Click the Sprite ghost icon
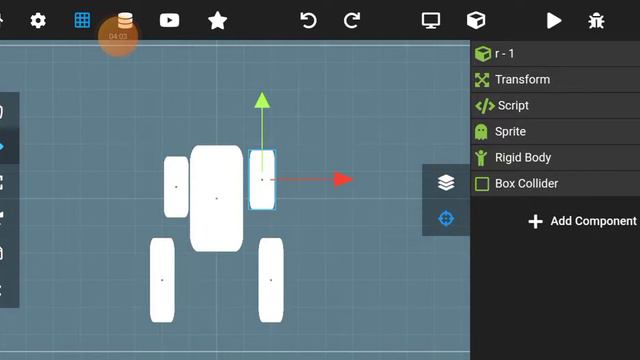Screen dimensions: 640x360 pos(481,132)
